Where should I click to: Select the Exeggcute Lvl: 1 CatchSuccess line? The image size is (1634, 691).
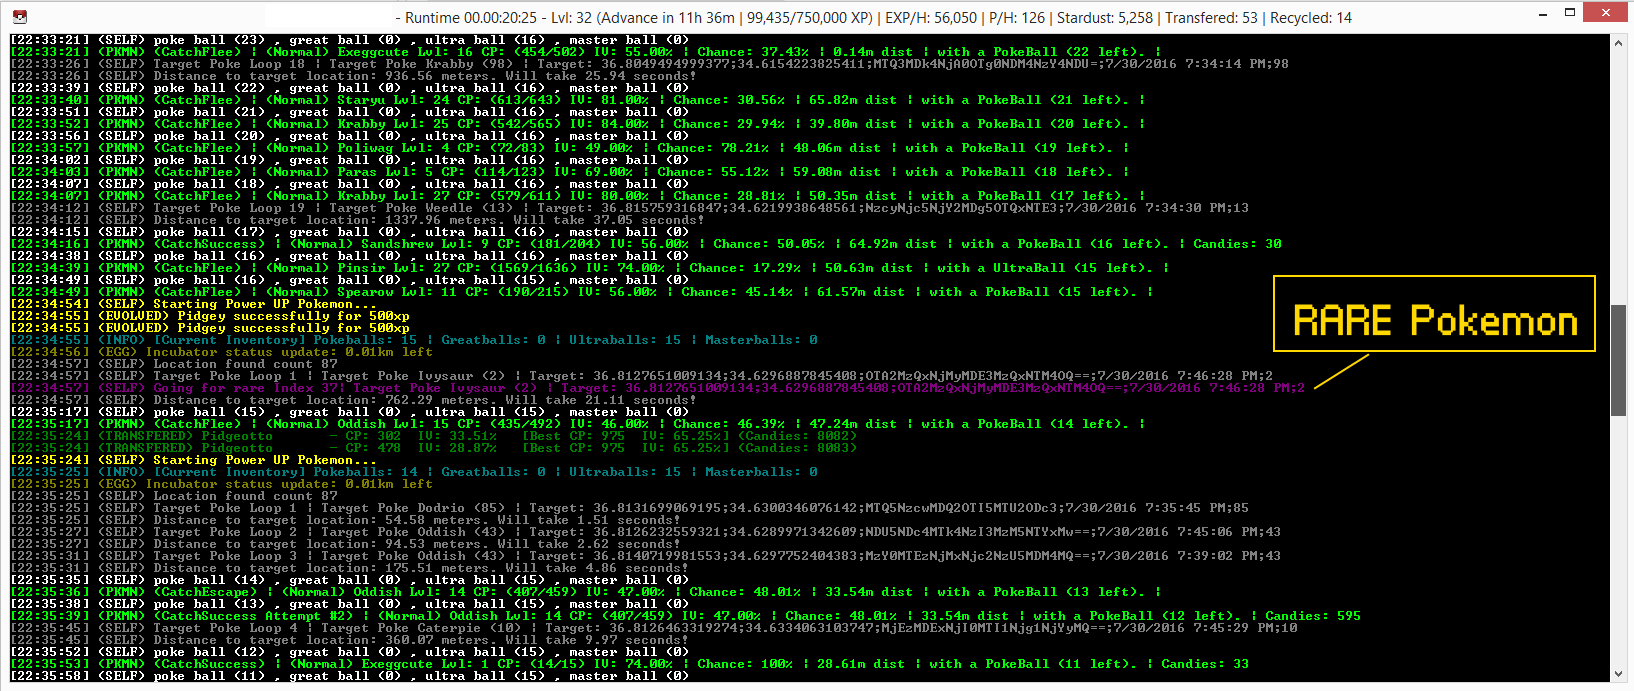[x=630, y=664]
